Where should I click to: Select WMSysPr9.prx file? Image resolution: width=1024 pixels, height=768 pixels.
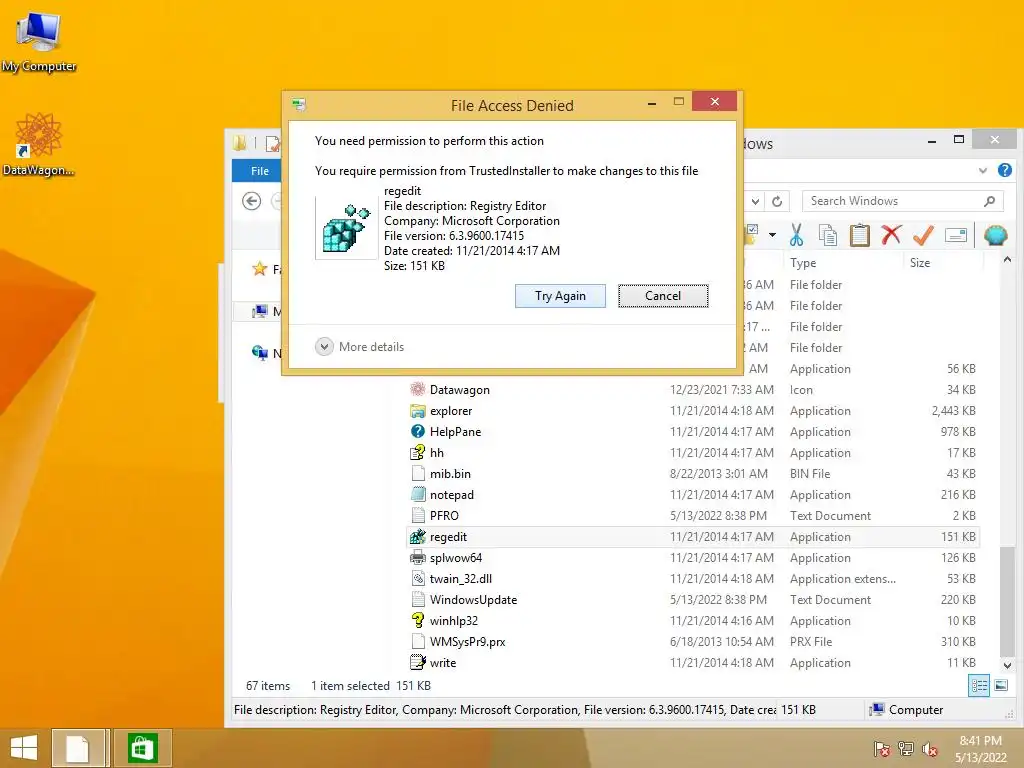tap(467, 641)
